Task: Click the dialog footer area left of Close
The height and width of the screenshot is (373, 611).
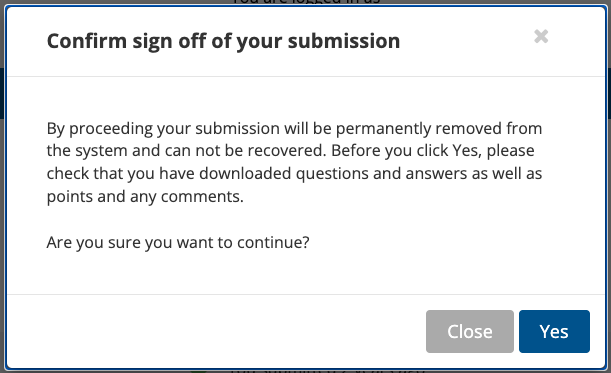Action: tap(216, 331)
